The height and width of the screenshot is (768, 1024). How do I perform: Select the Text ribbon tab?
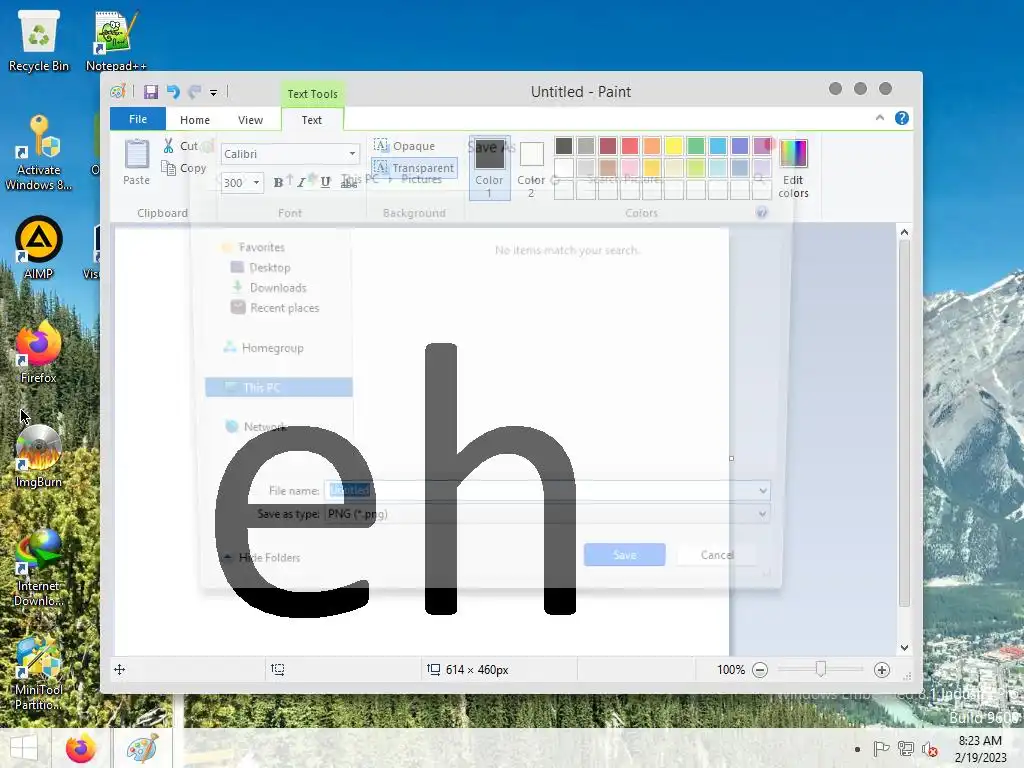click(x=312, y=120)
